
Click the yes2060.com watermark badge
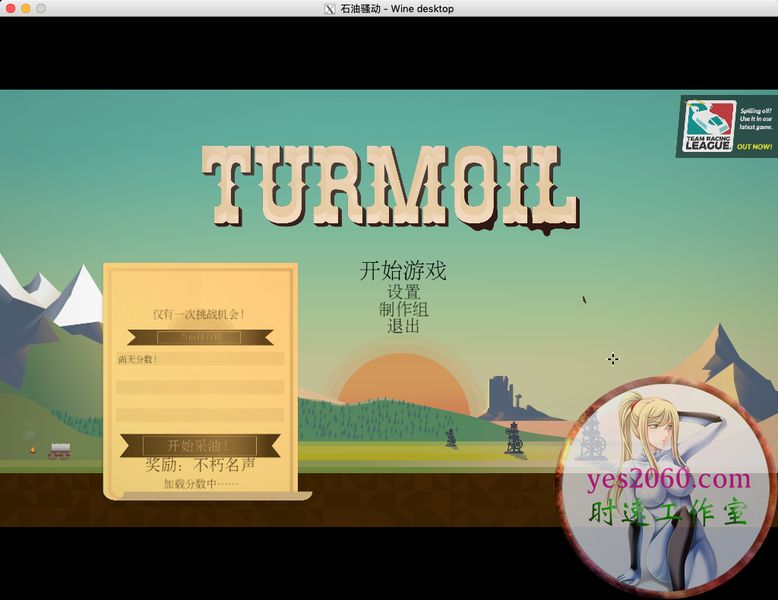[x=666, y=488]
